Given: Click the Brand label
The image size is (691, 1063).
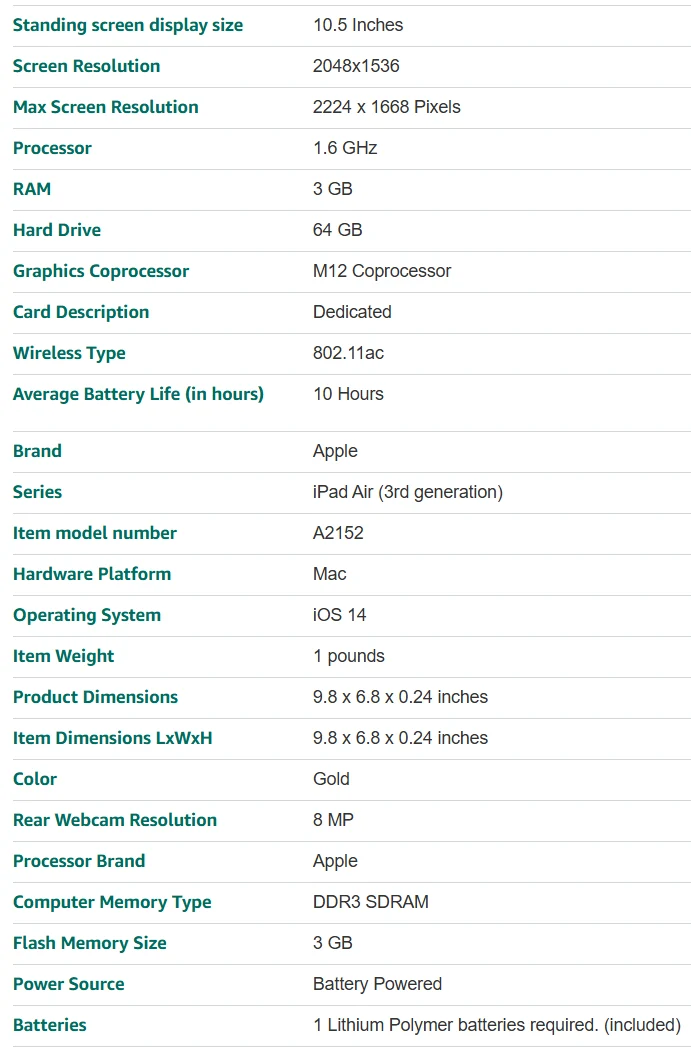Looking at the screenshot, I should click(x=37, y=451).
